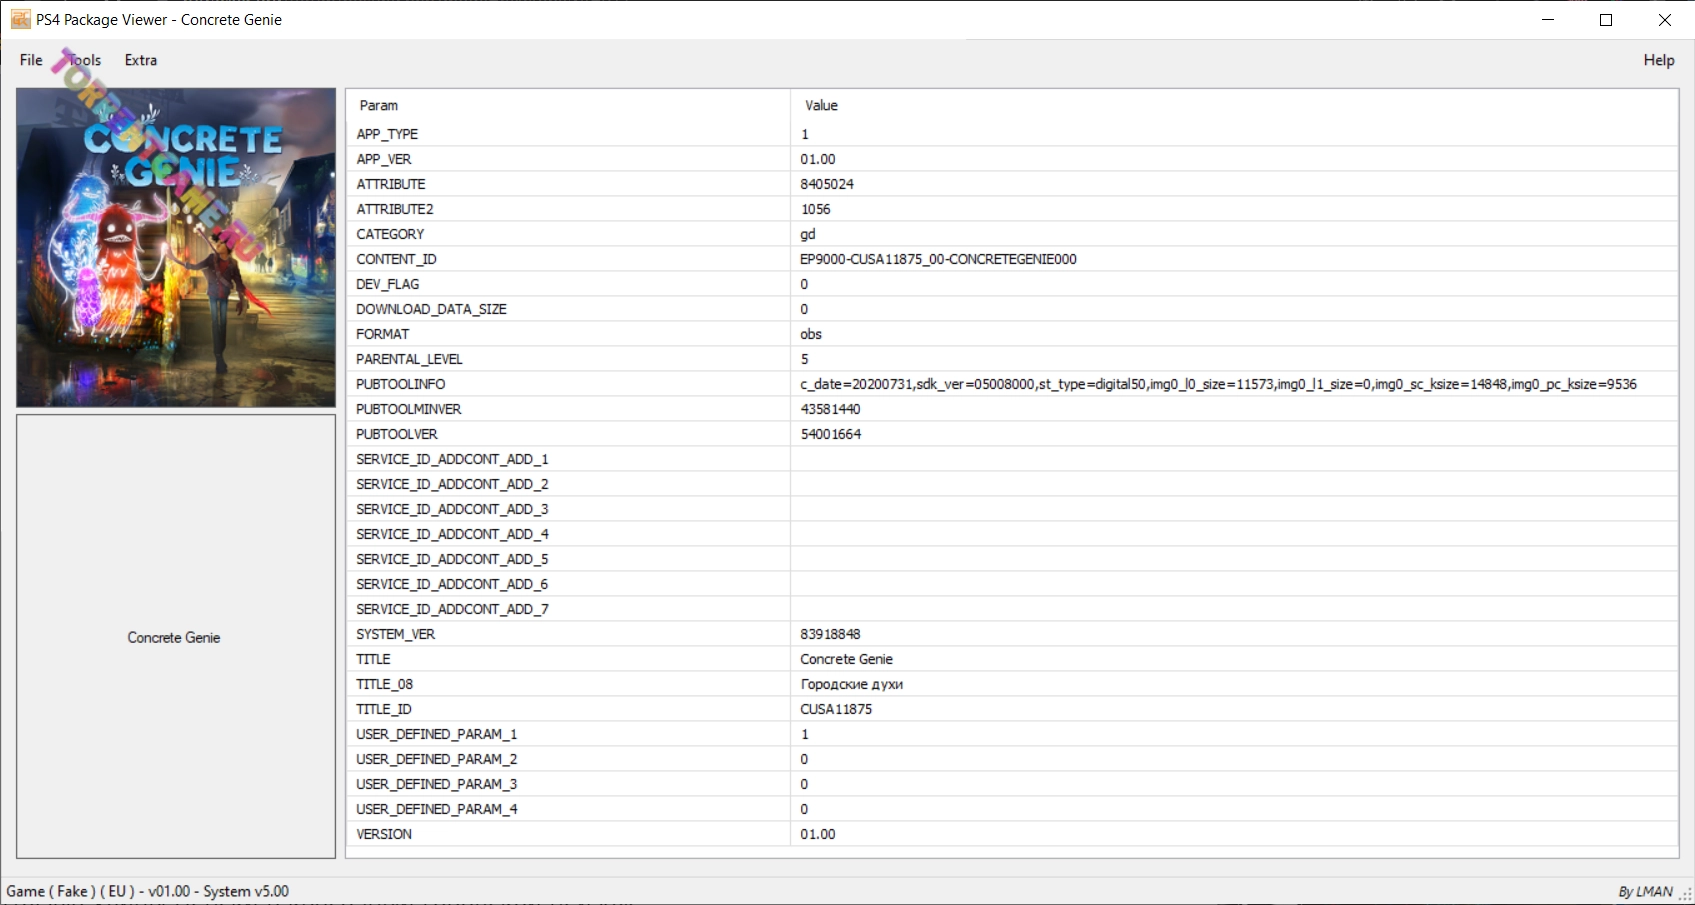Open the Tools menu
This screenshot has height=905, width=1695.
[x=85, y=60]
